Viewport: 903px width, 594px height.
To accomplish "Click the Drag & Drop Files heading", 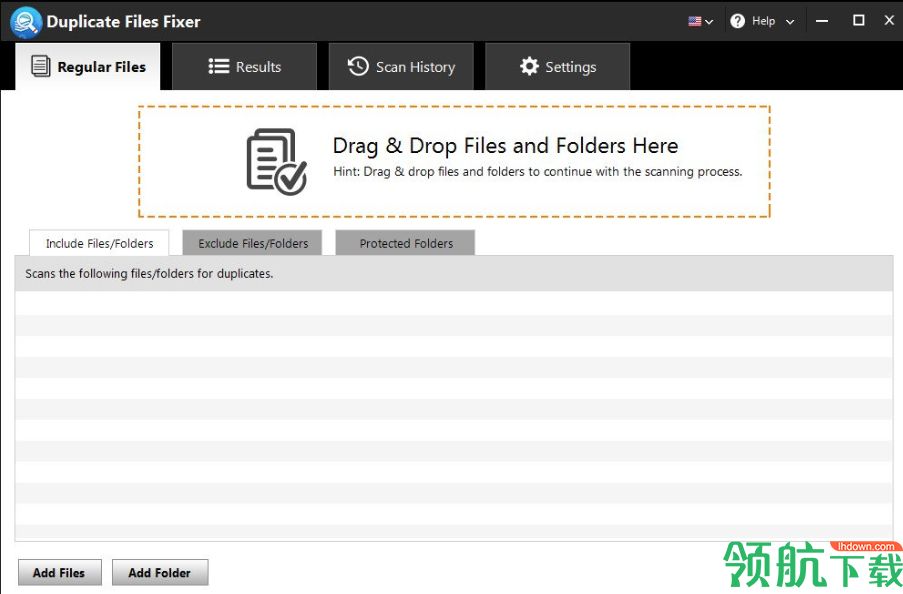I will click(x=505, y=146).
